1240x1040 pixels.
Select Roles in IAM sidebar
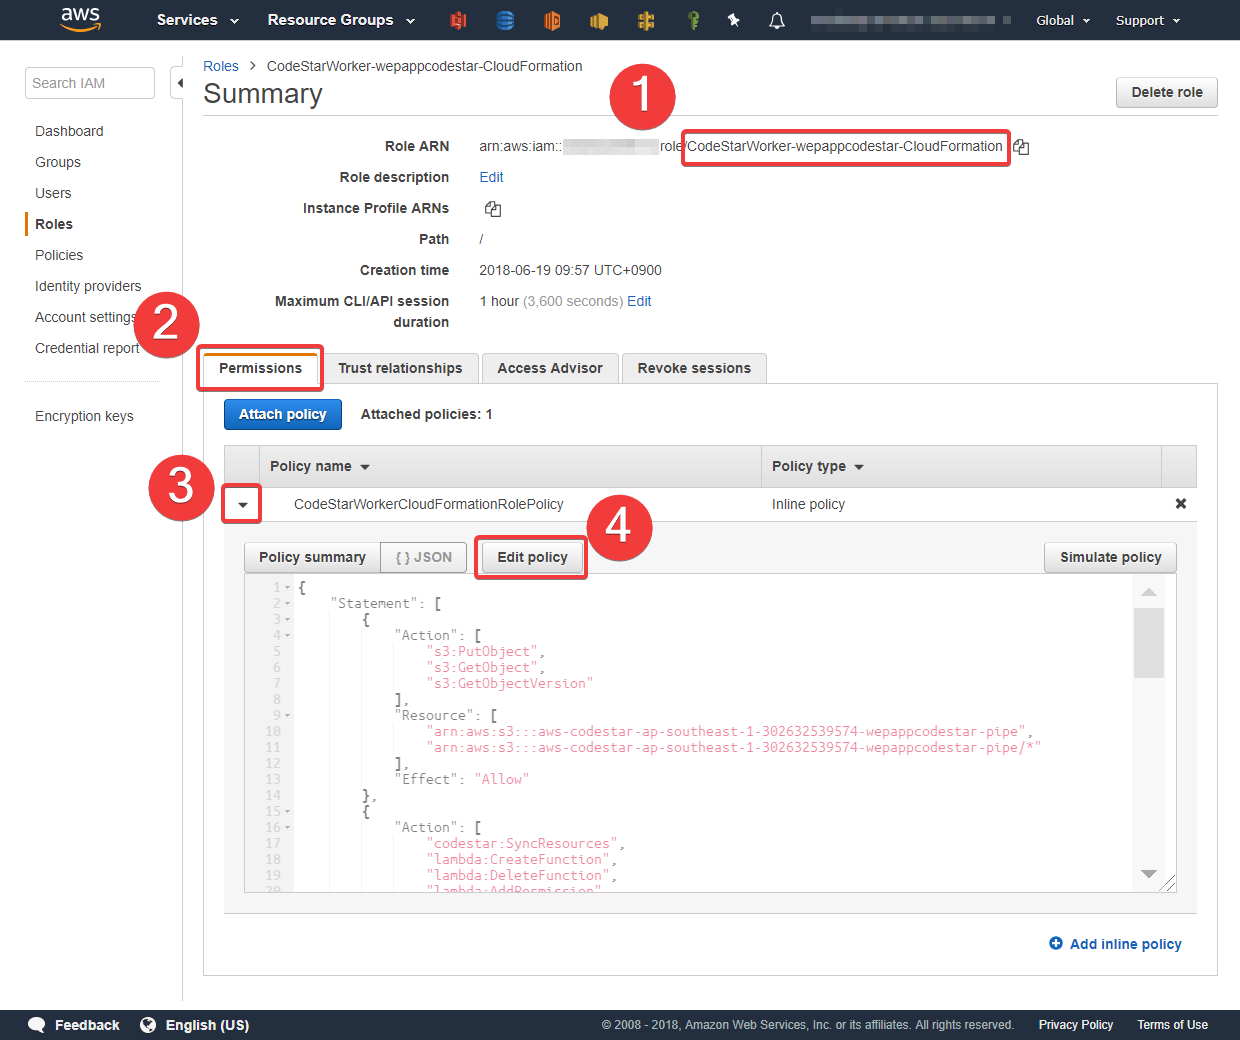coord(54,224)
